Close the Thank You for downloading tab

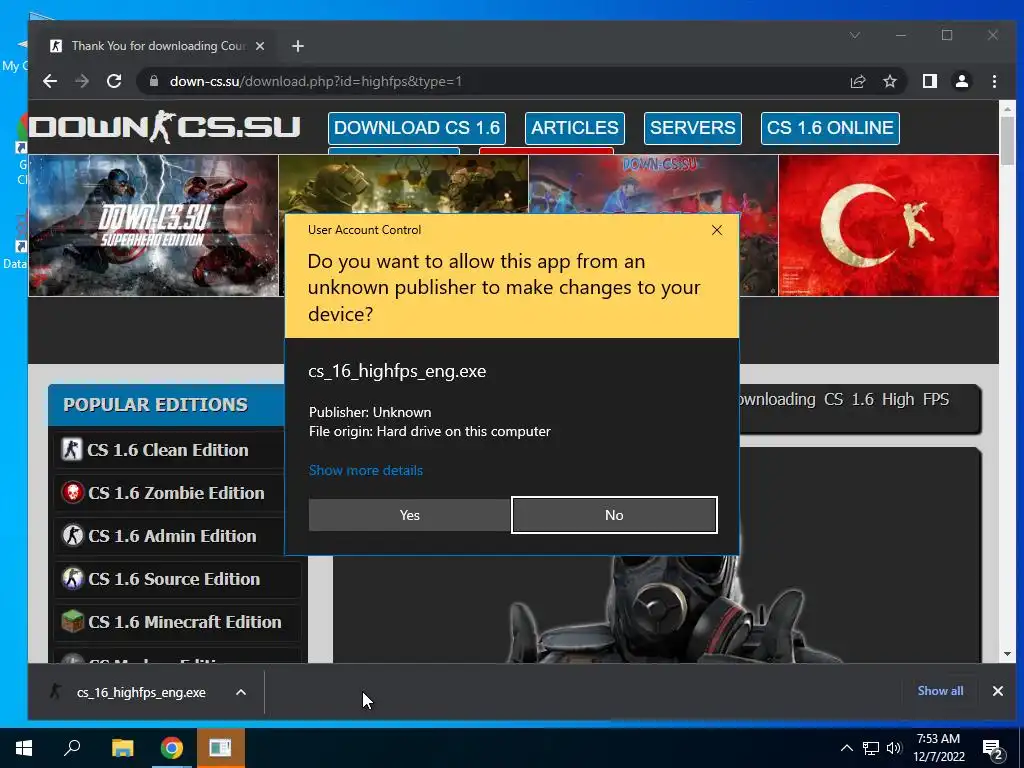coord(260,46)
